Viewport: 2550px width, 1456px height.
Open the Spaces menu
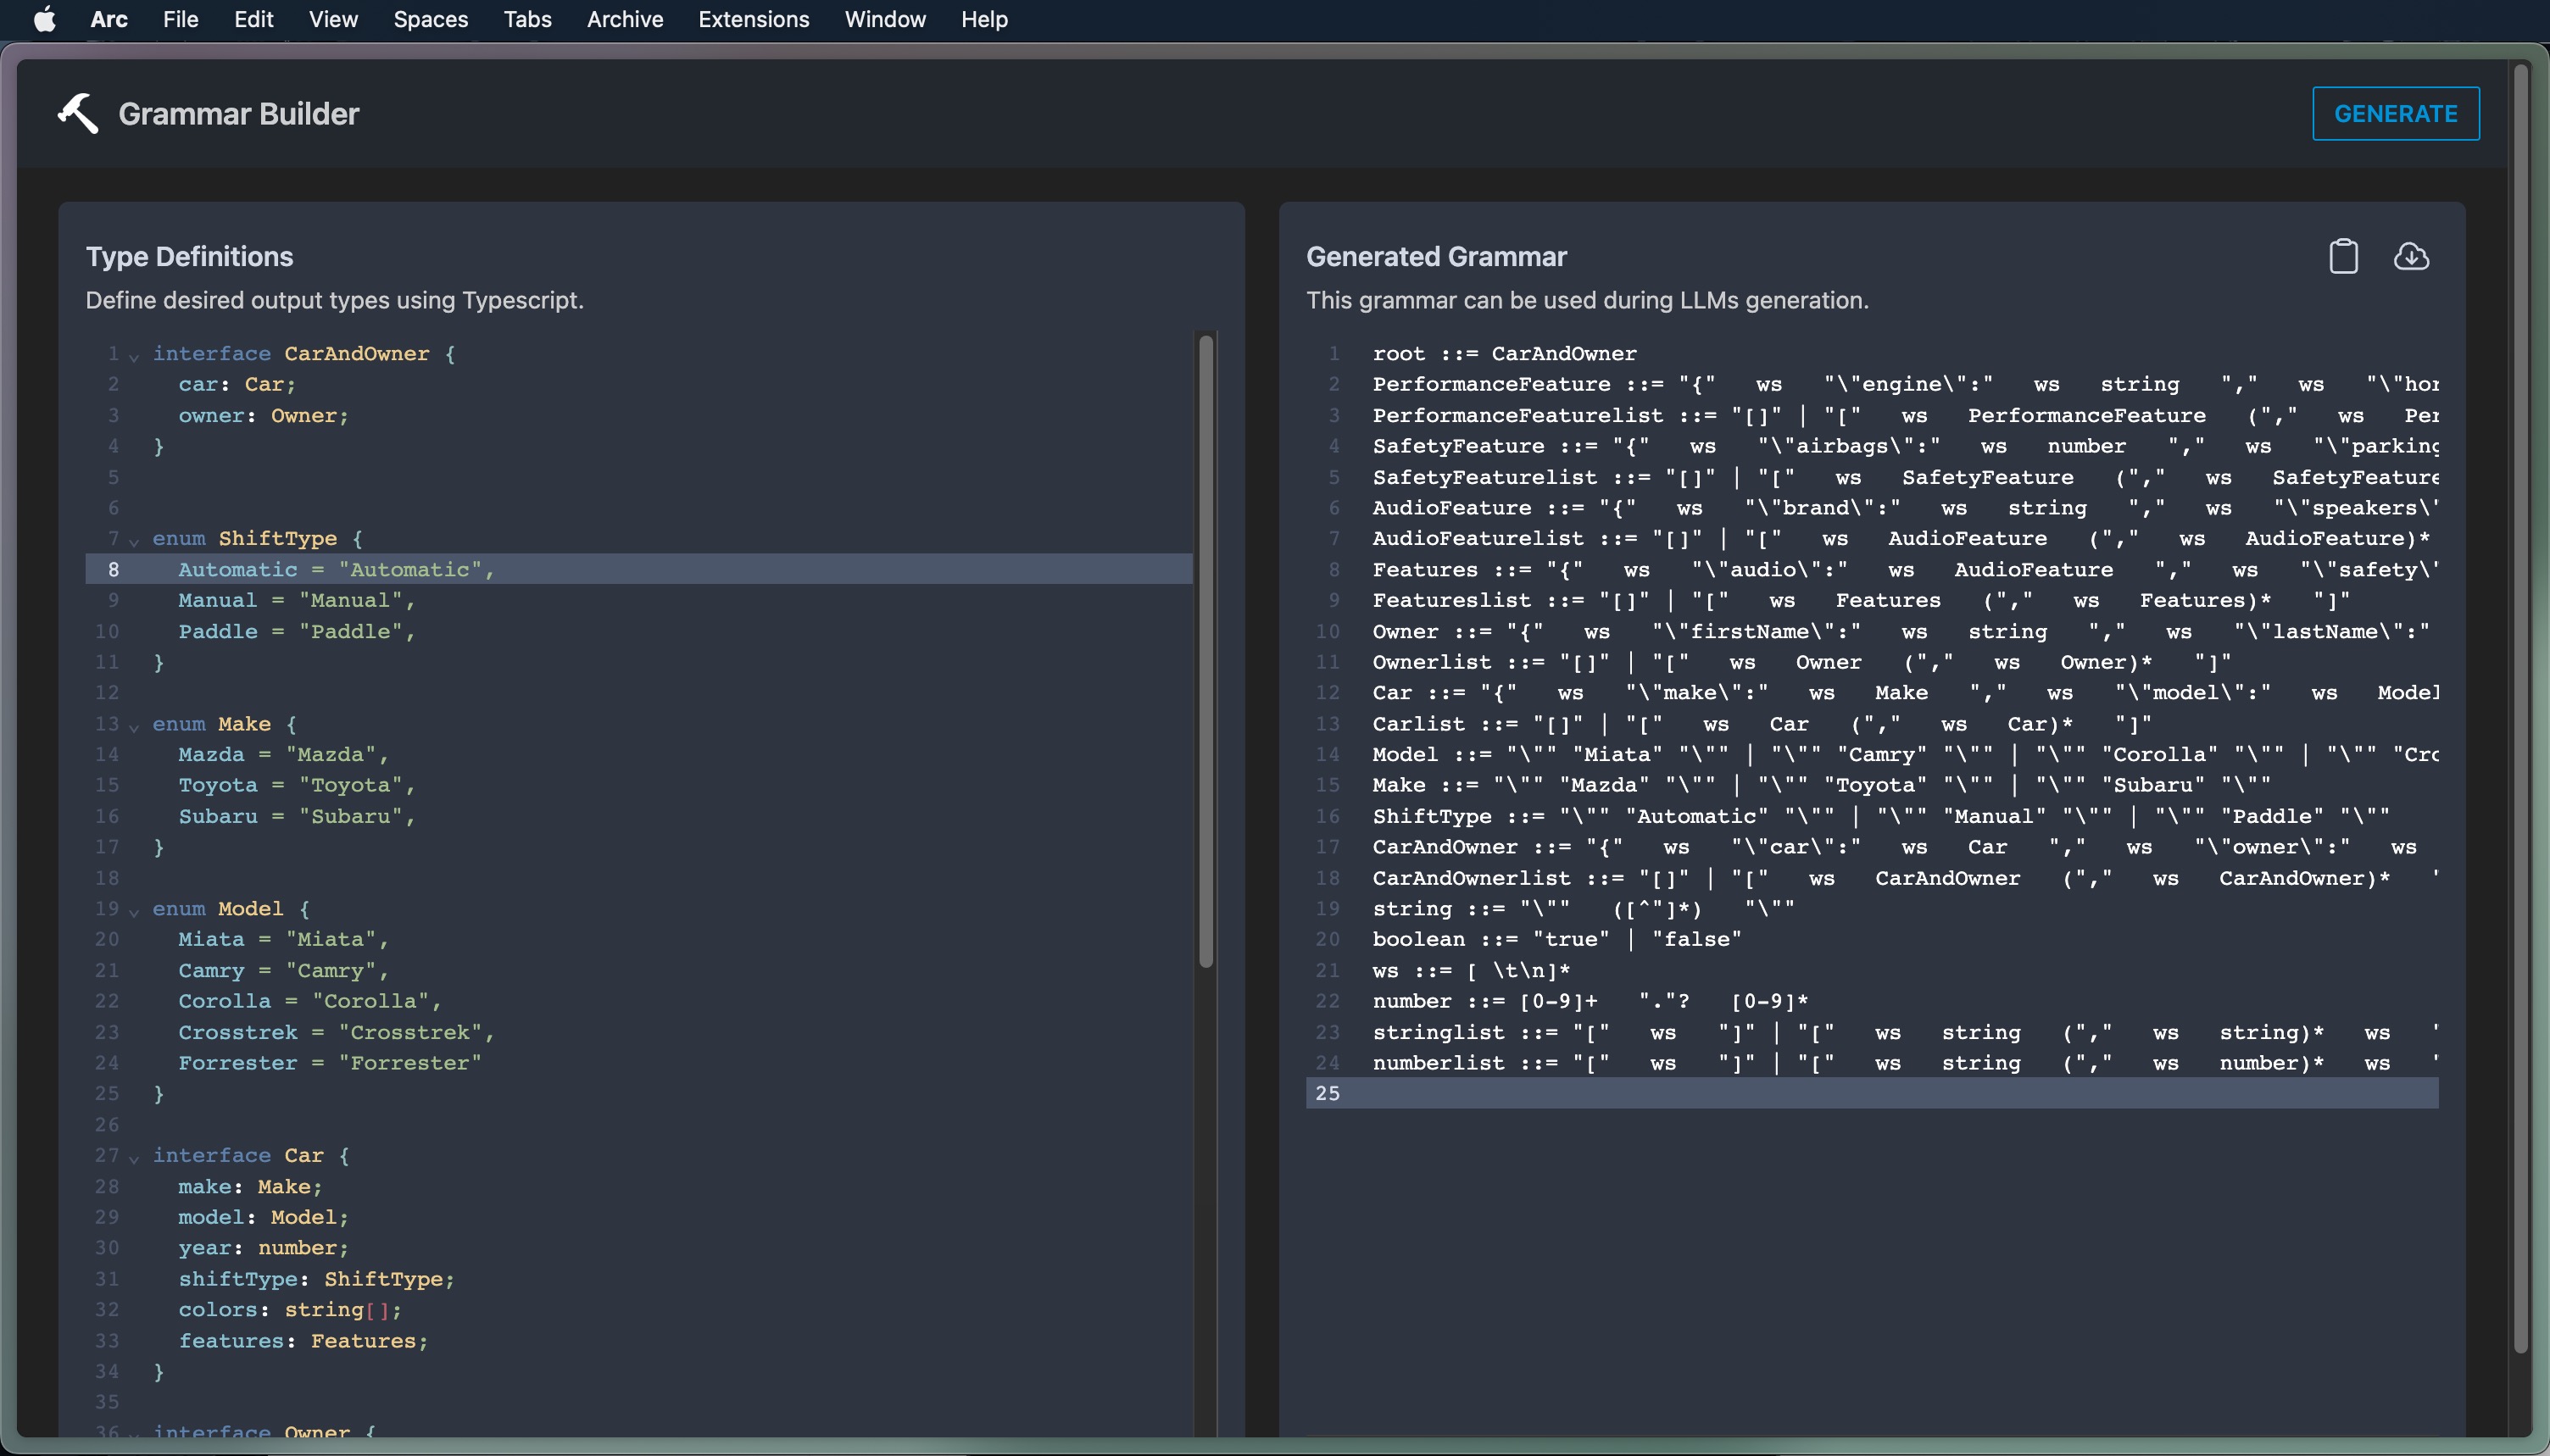click(x=430, y=19)
